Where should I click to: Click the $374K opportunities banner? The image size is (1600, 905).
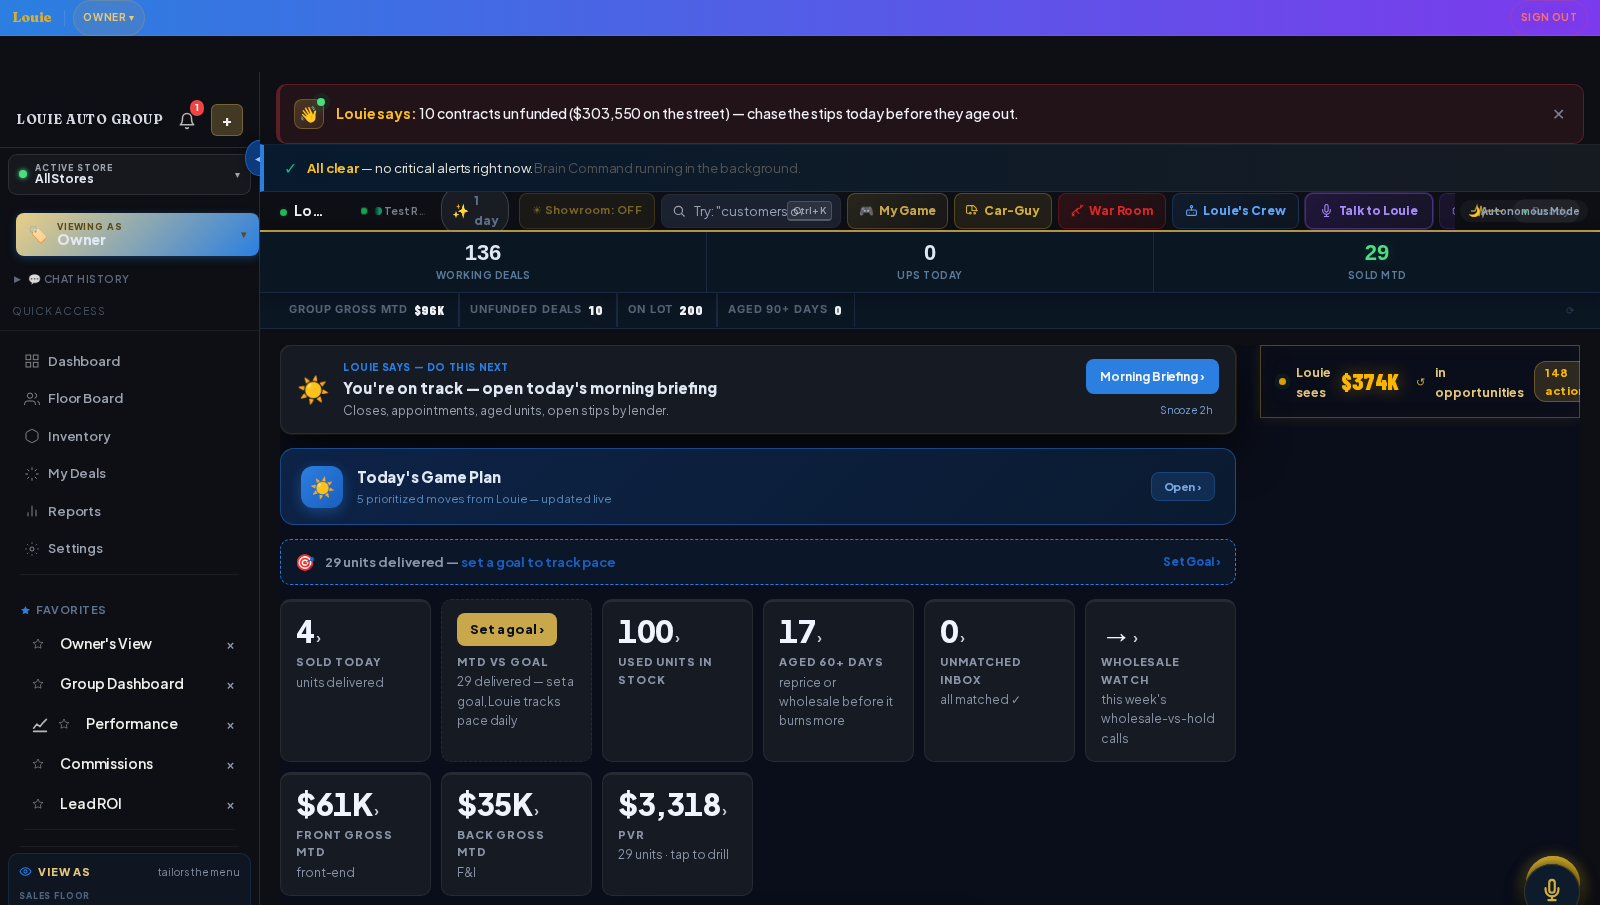point(1420,382)
